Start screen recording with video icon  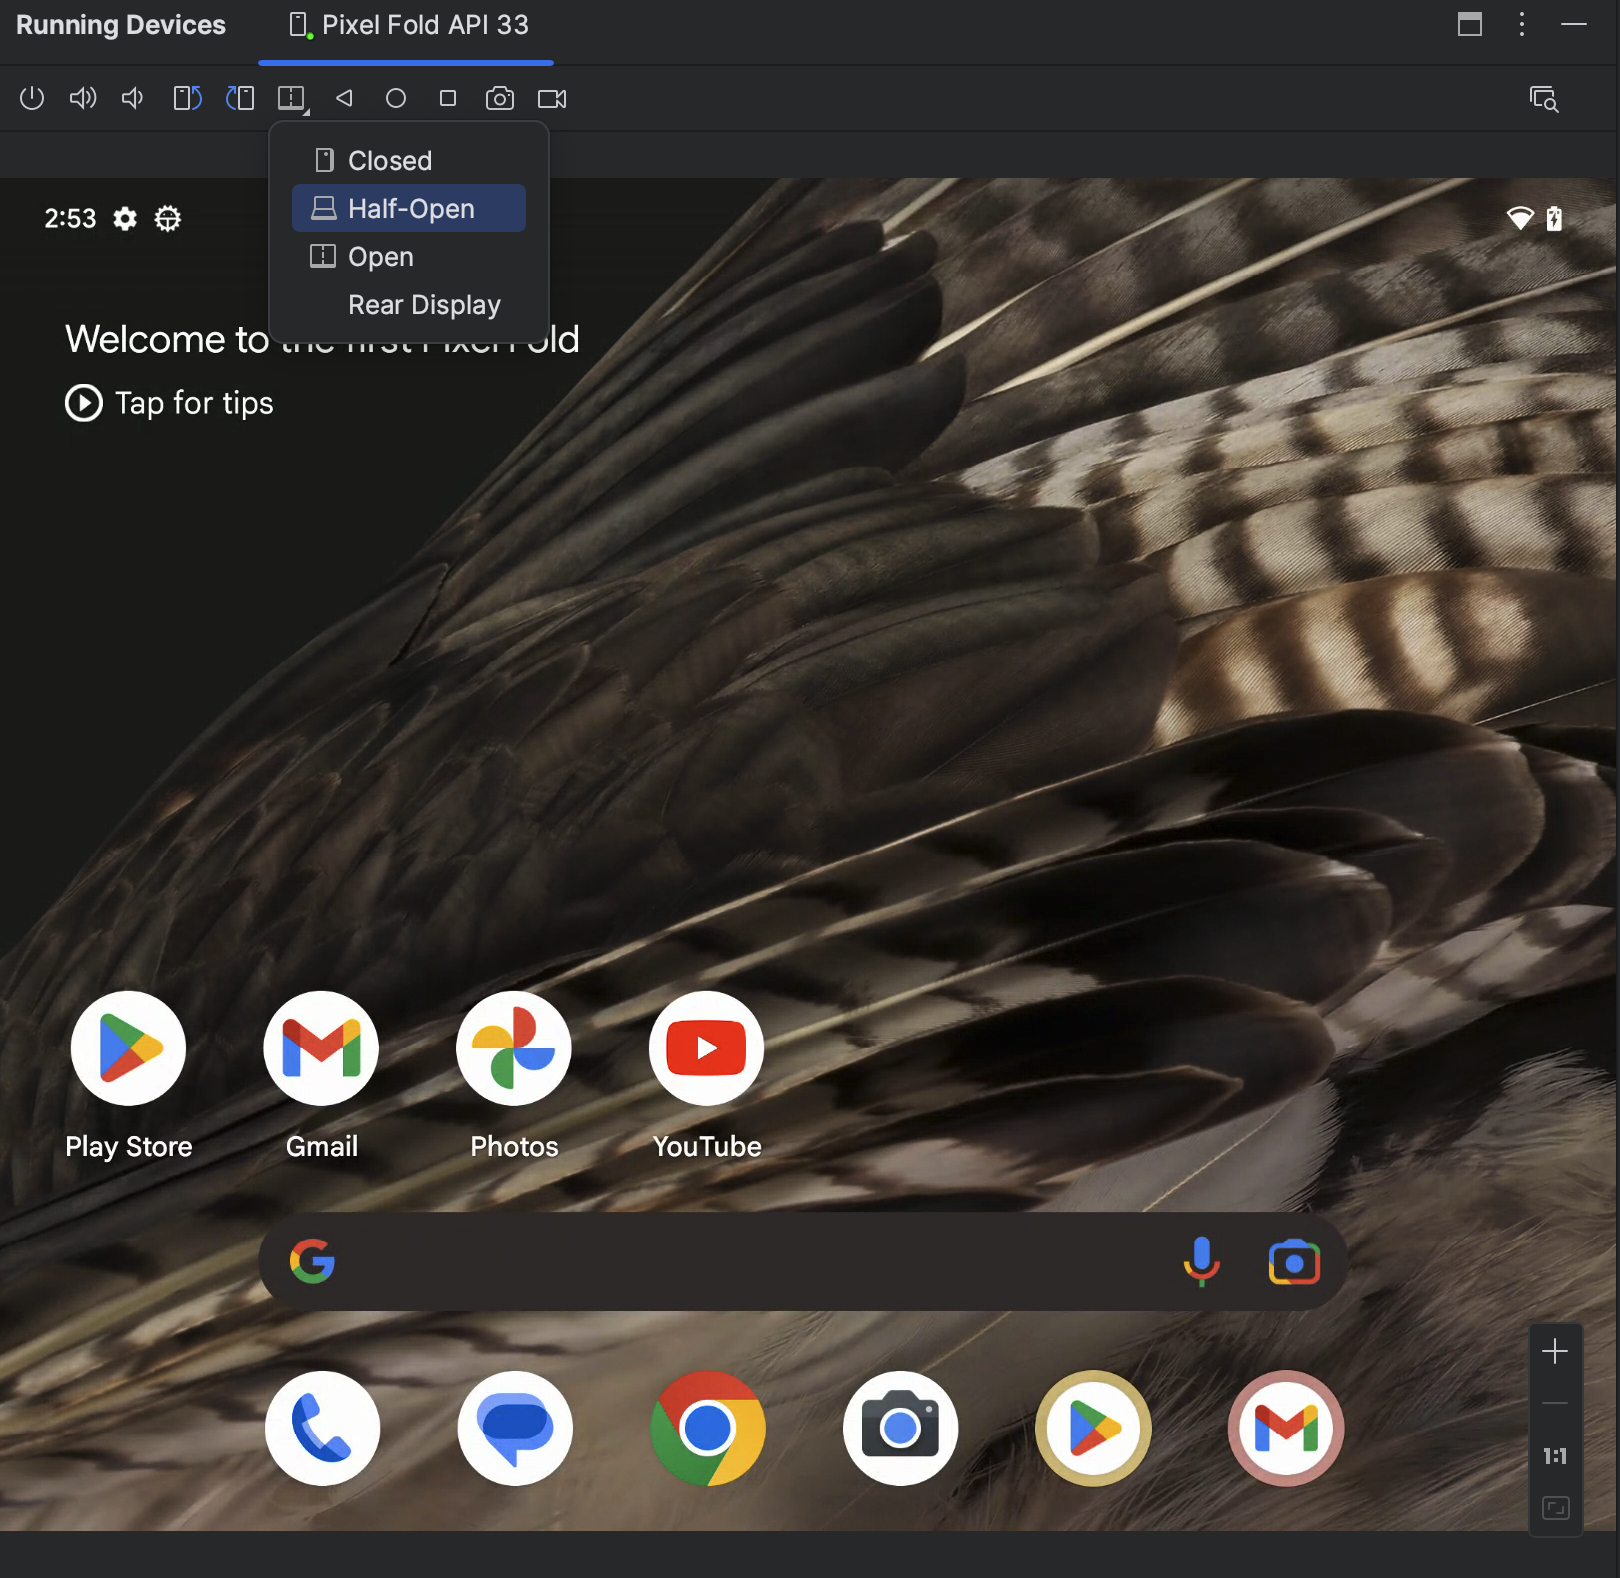pyautogui.click(x=552, y=98)
